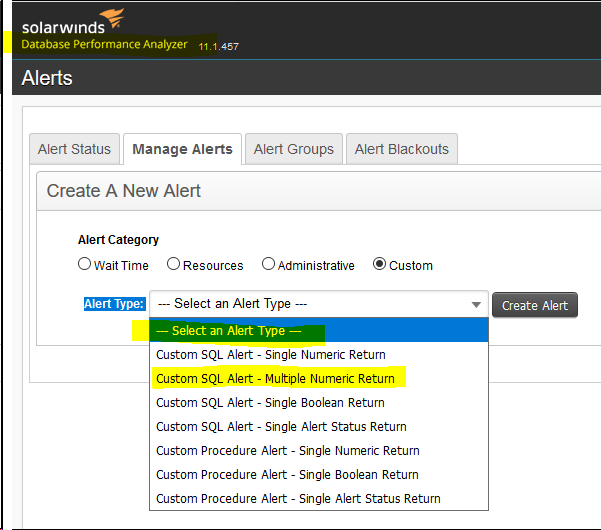Screen dimensions: 601x530
Task: Pick Custom Procedure Alert - Single Numeric Return
Action: coord(287,451)
